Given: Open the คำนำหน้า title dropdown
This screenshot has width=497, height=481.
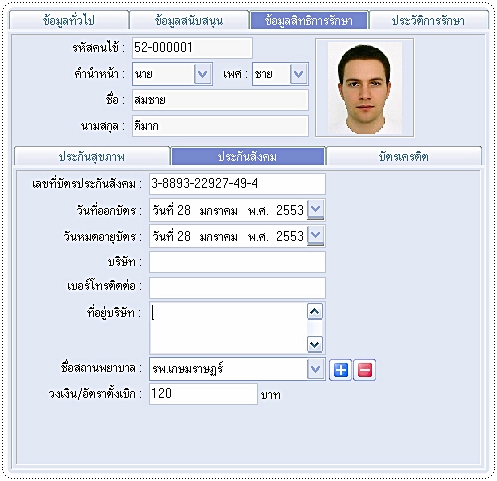Looking at the screenshot, I should pos(203,74).
